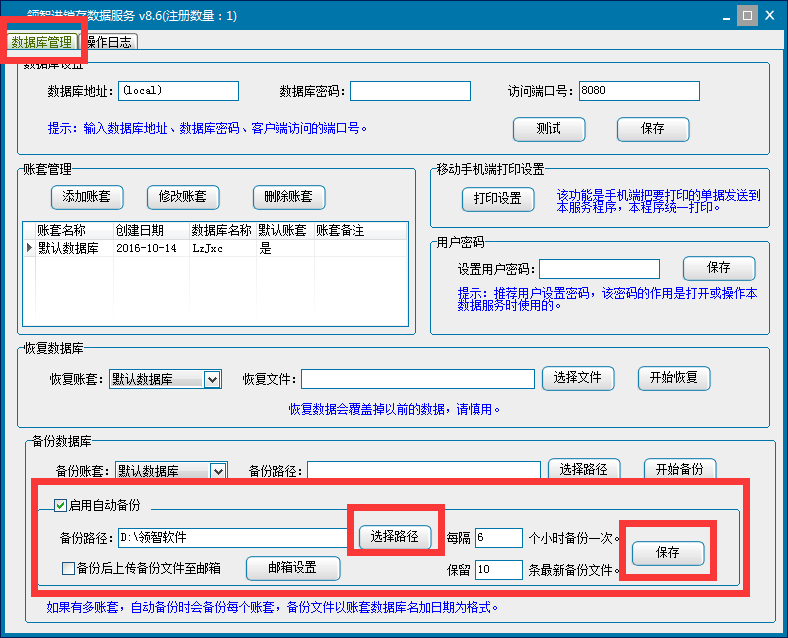788x638 pixels.
Task: Enable 备份后上传备份文件至邮箱 checkbox
Action: (x=68, y=568)
